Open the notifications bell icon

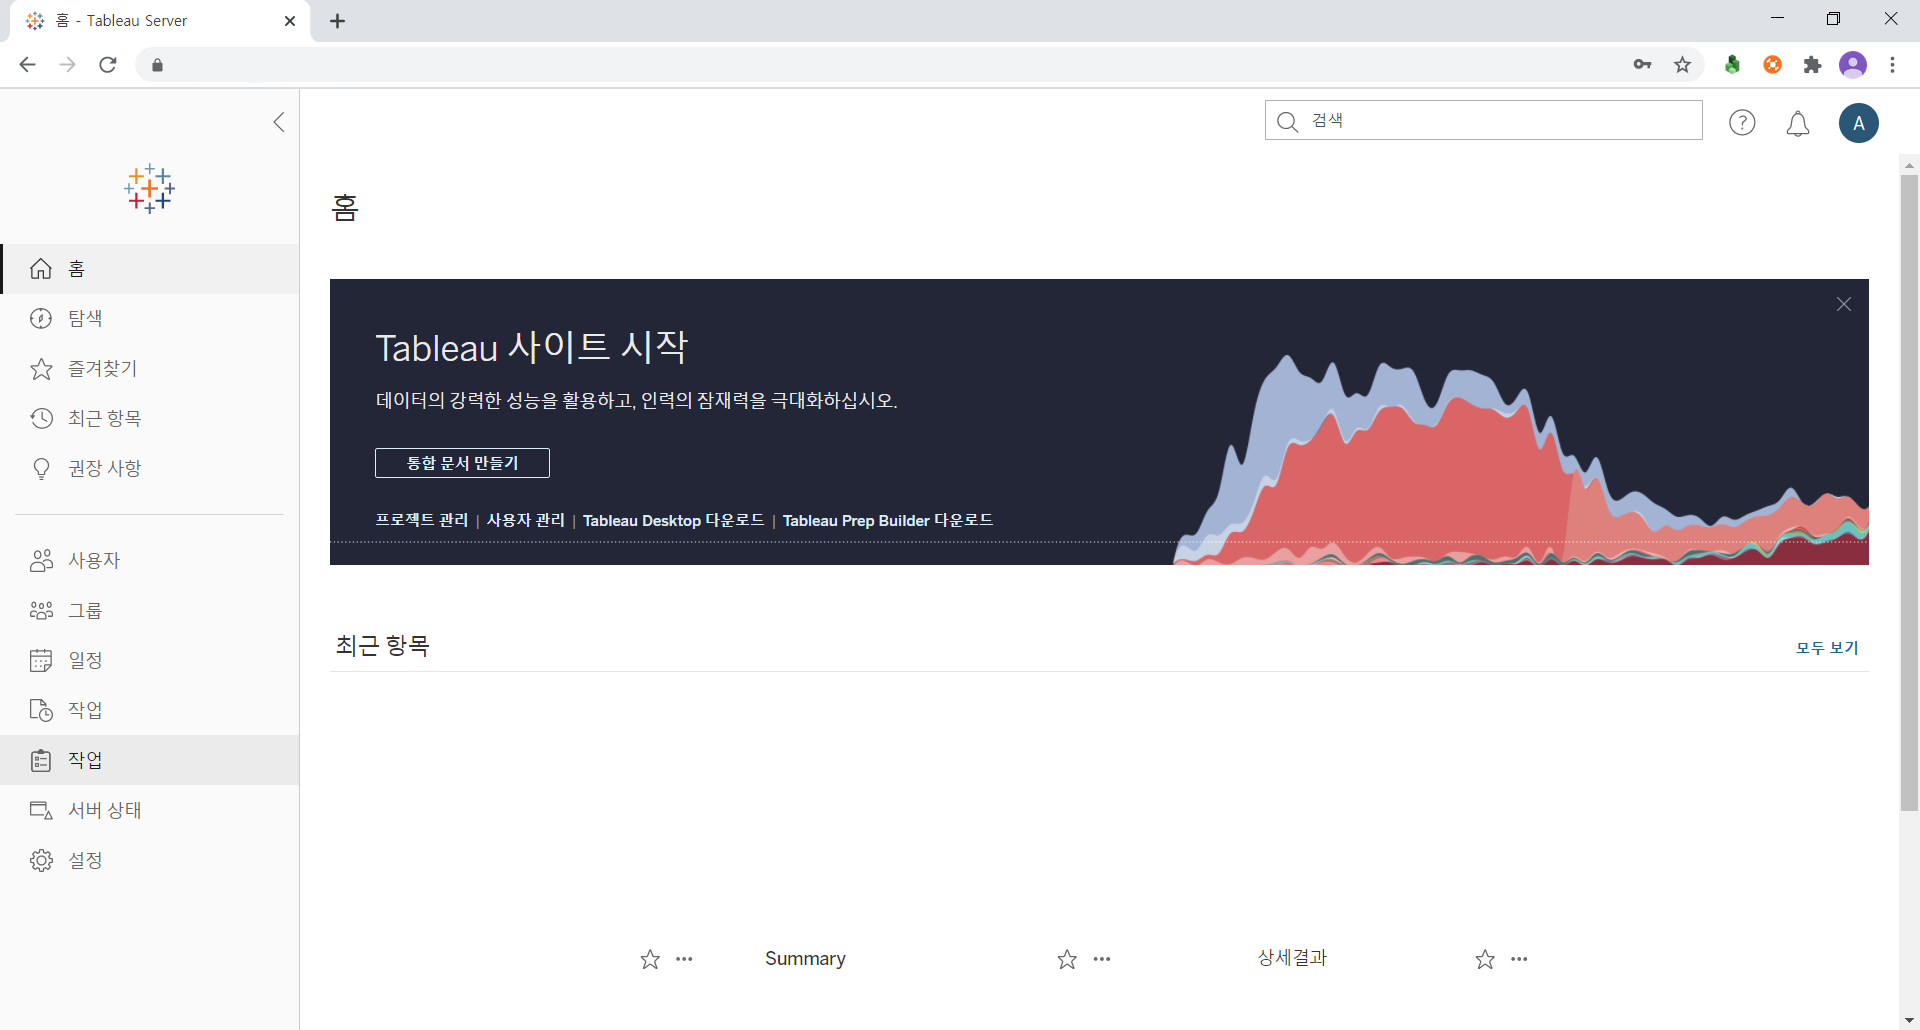coord(1798,123)
